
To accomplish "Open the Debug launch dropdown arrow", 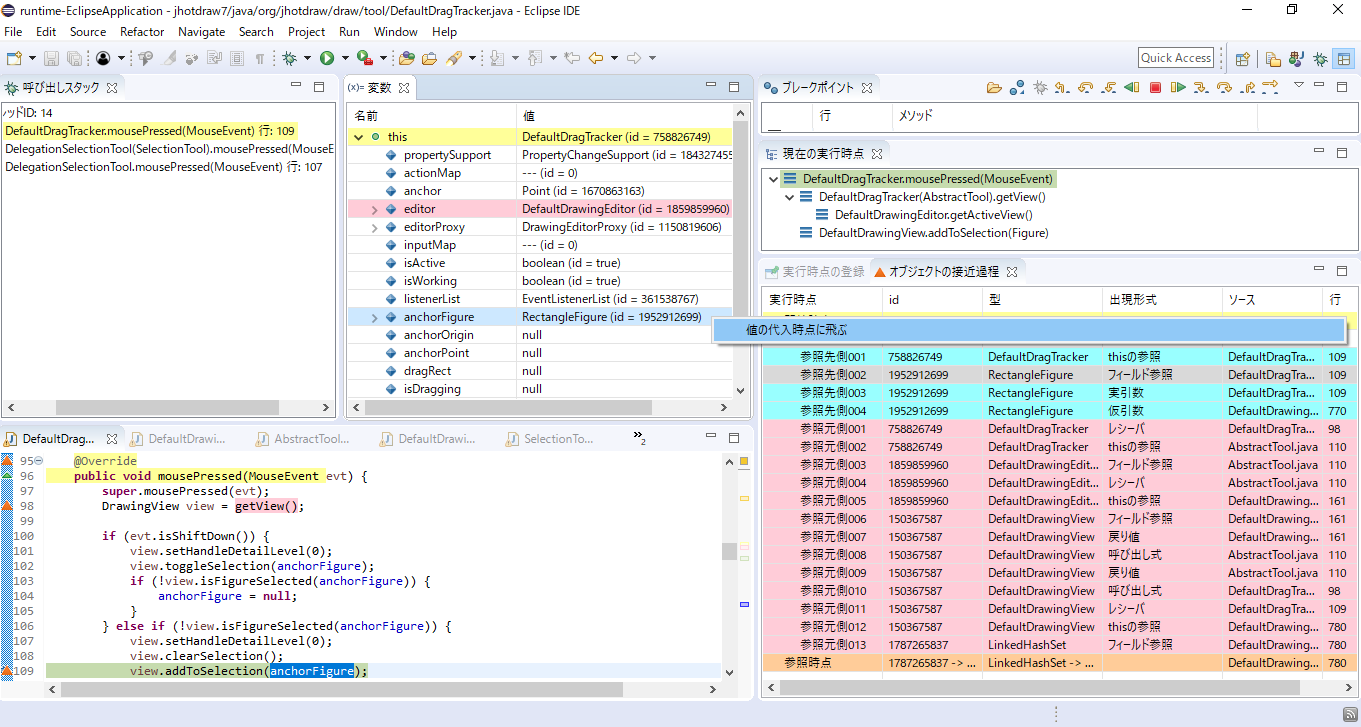I will [307, 59].
